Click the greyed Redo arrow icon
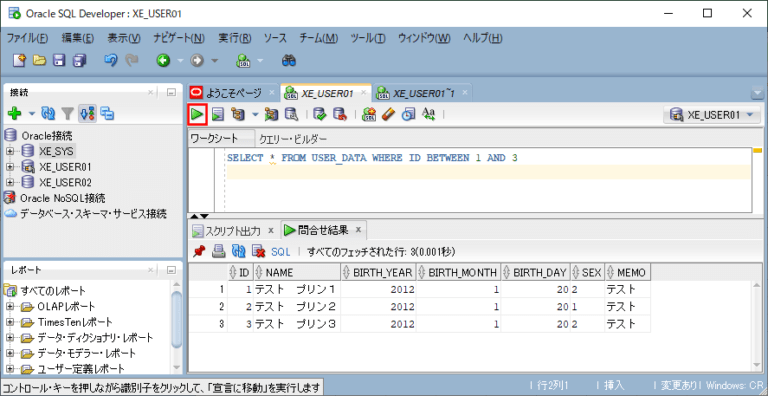 132,60
